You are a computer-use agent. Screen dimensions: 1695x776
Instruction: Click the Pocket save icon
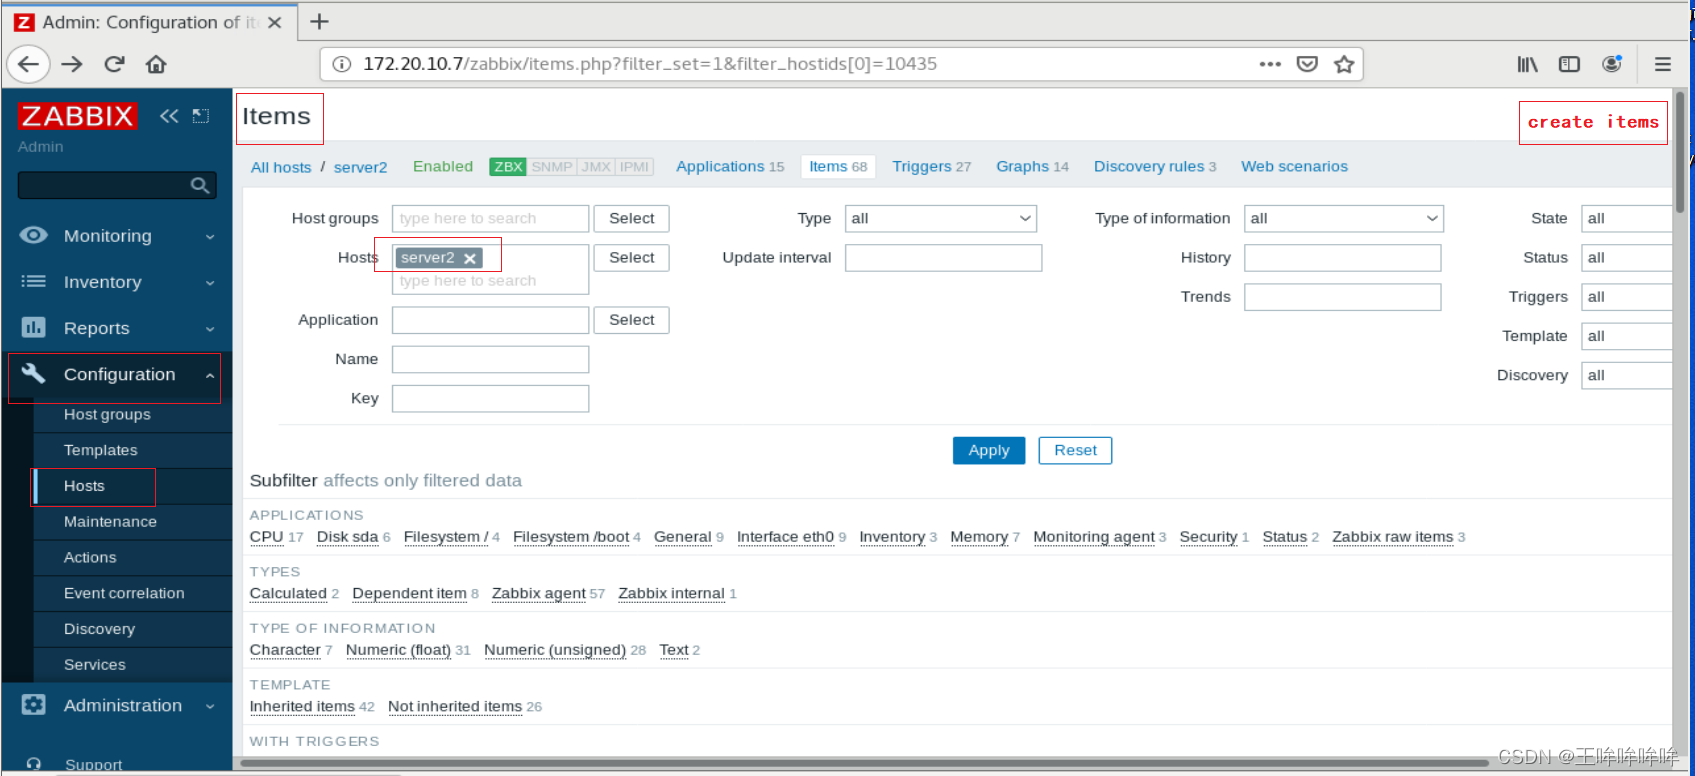click(1307, 64)
